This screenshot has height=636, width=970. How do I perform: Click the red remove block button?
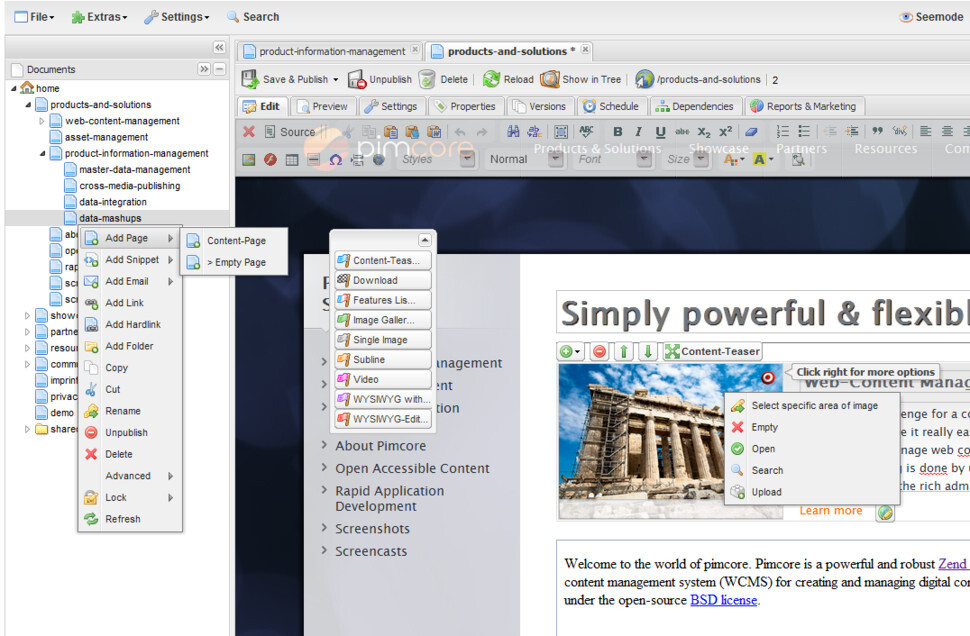(x=599, y=351)
